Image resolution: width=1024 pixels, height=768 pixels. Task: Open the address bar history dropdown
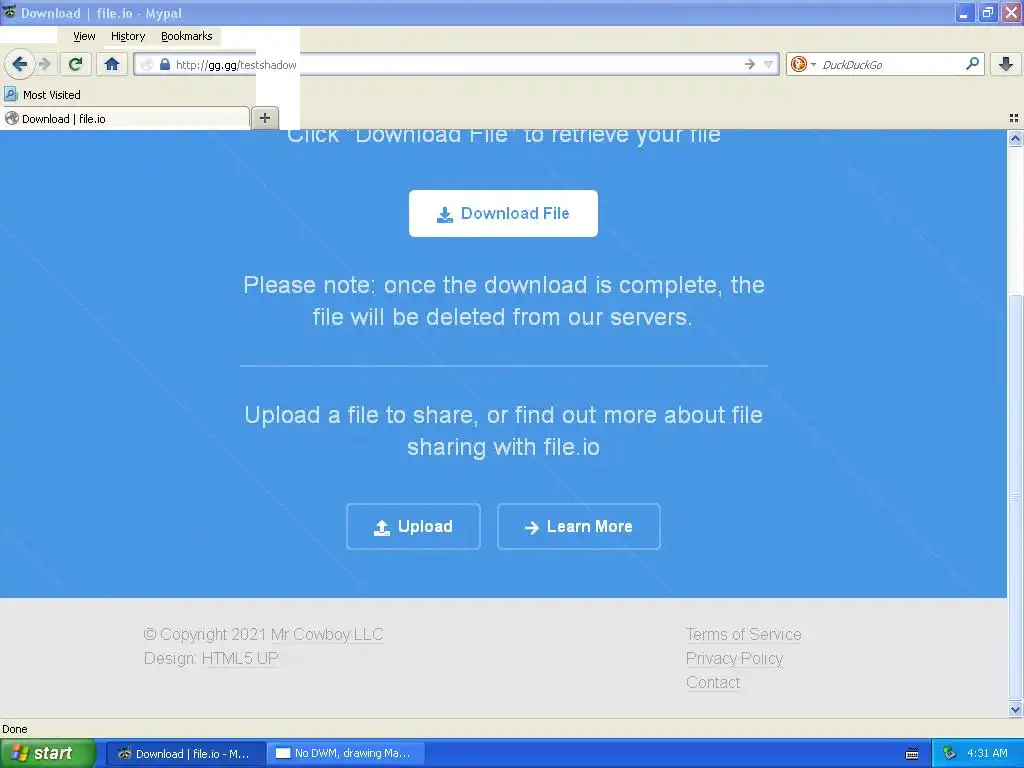pos(769,64)
